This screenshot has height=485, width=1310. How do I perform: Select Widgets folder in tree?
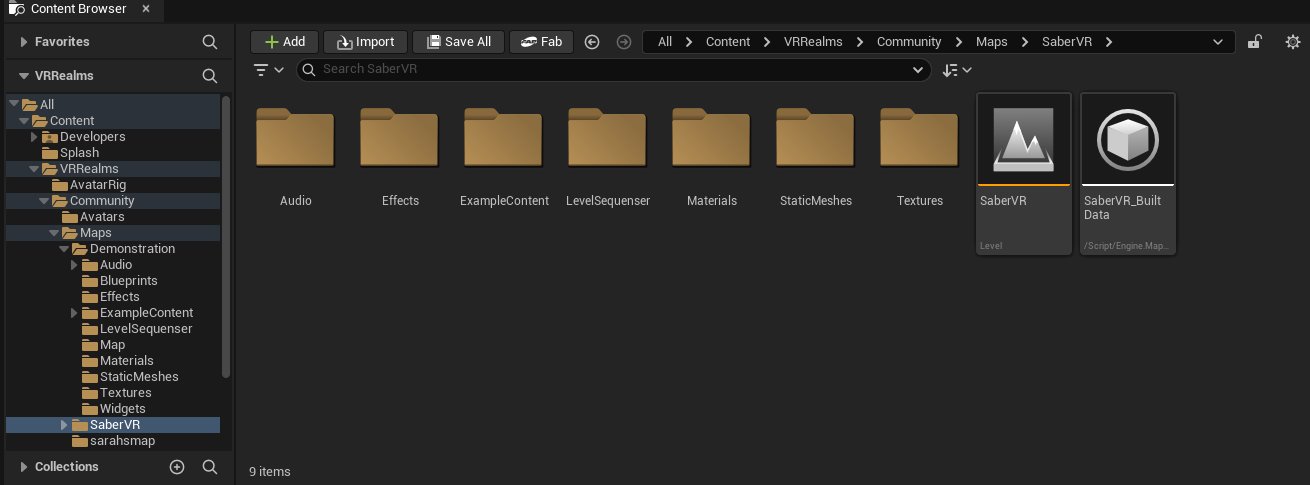coord(122,408)
